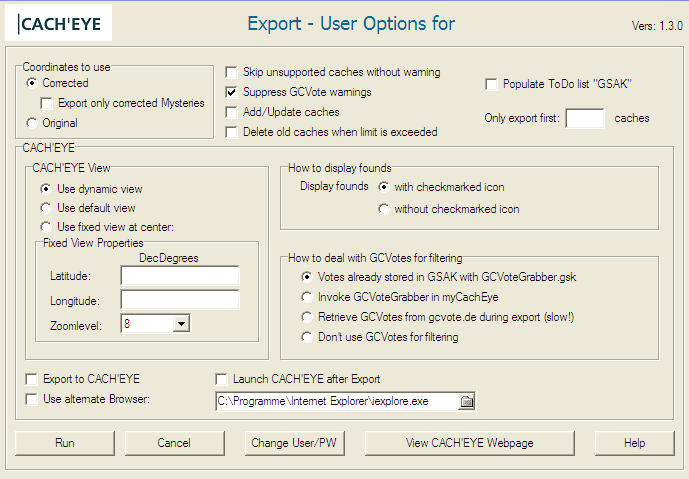
Task: Click the CACH'EYE logo
Action: click(58, 23)
